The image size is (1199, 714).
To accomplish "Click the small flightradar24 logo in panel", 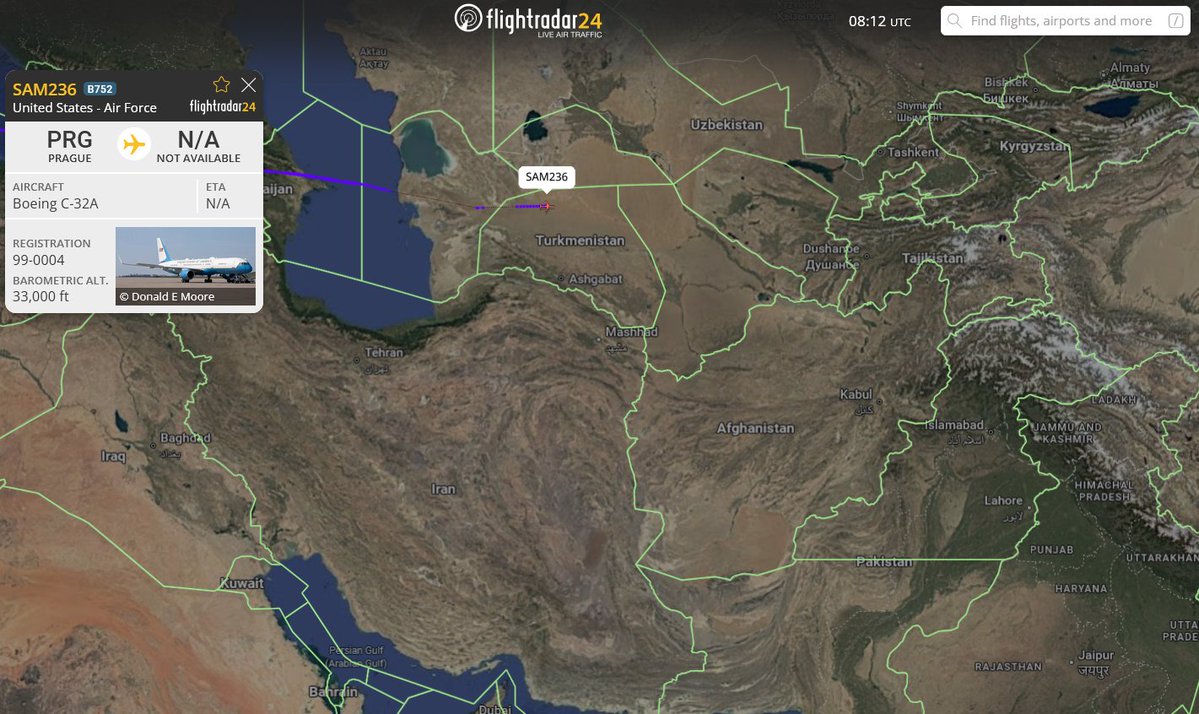I will point(223,106).
